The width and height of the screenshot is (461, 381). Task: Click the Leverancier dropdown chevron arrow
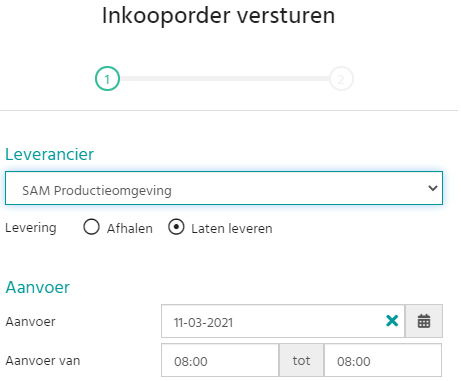point(433,188)
